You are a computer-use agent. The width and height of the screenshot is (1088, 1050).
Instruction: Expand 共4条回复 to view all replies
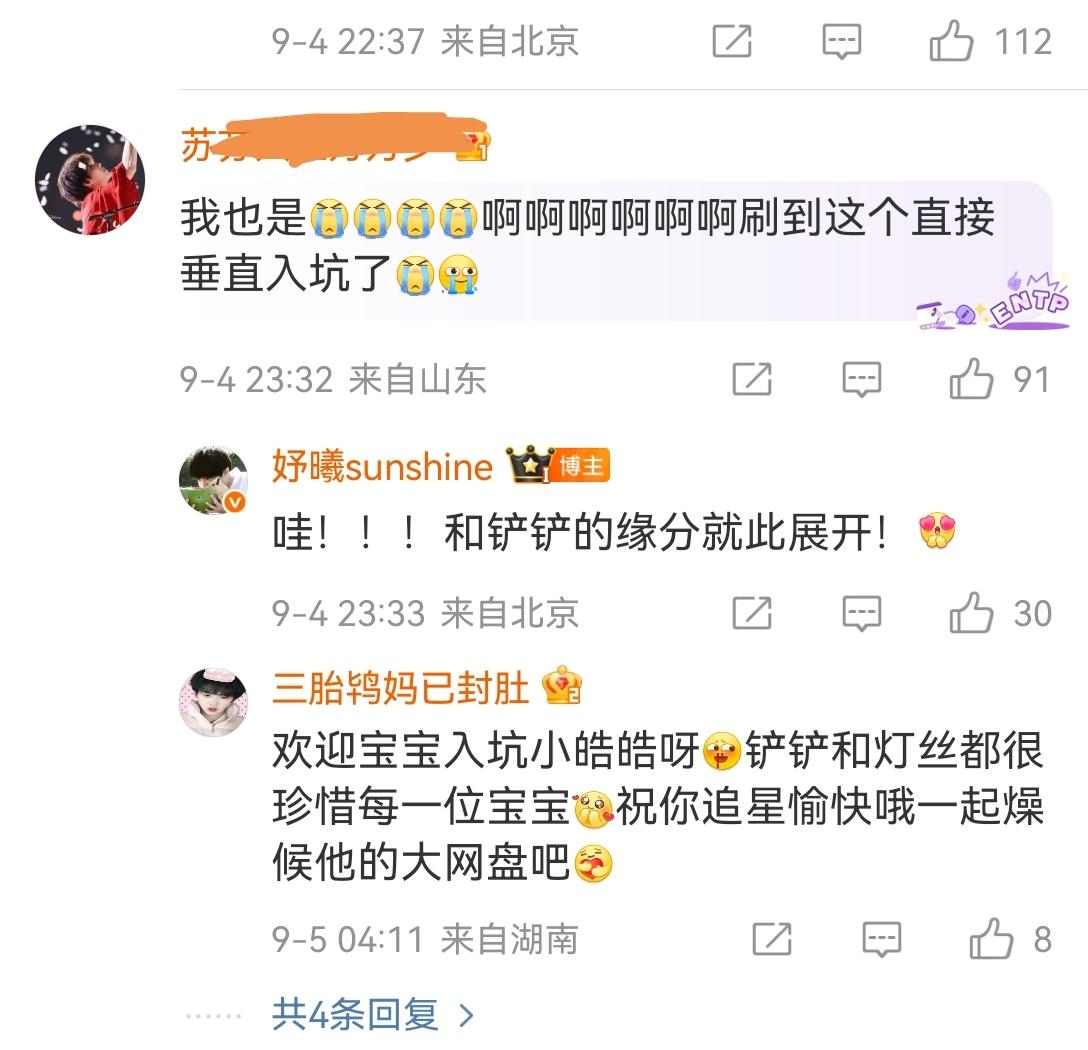tap(355, 1015)
